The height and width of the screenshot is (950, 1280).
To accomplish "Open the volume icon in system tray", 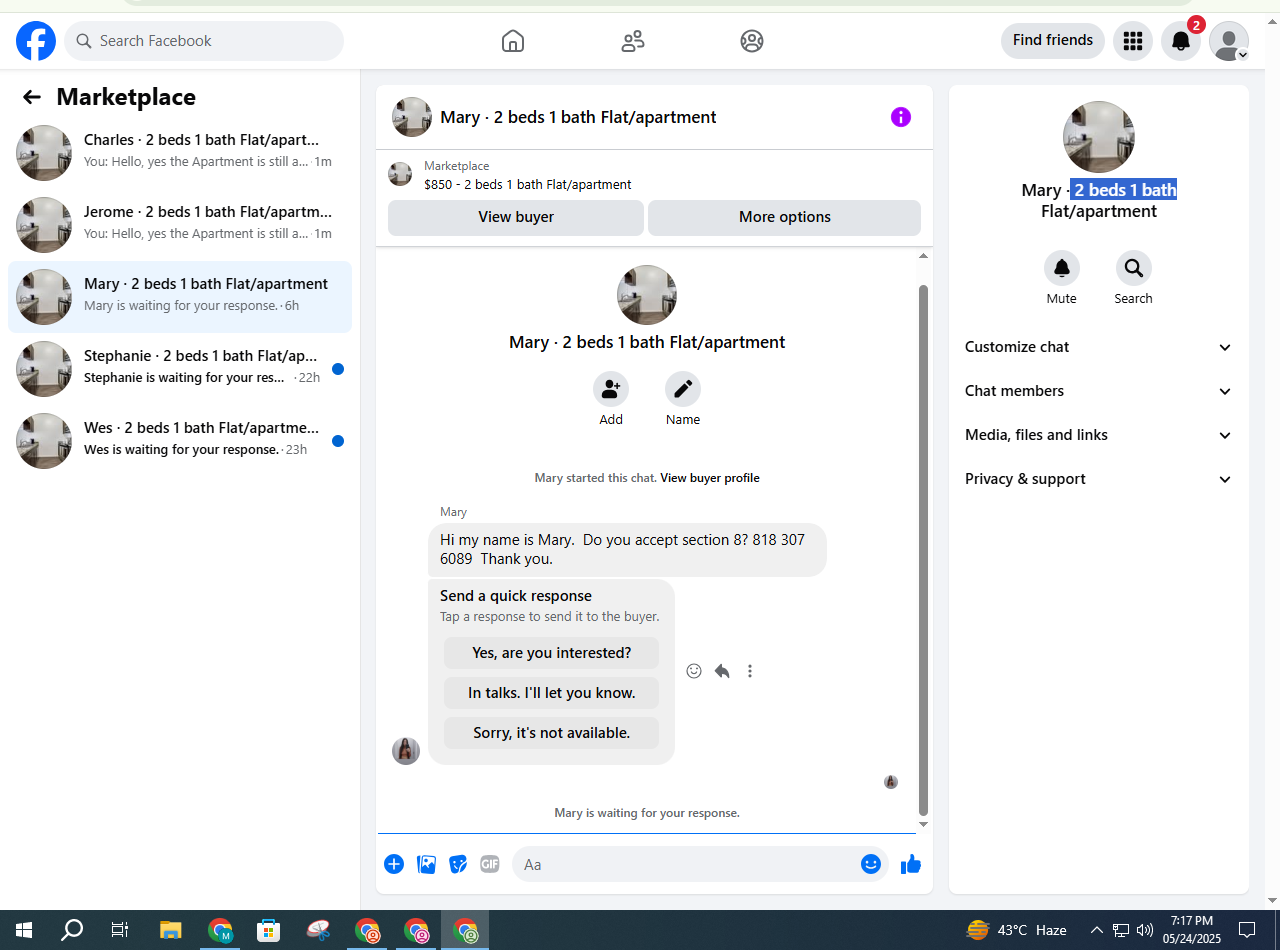I will [x=1145, y=930].
